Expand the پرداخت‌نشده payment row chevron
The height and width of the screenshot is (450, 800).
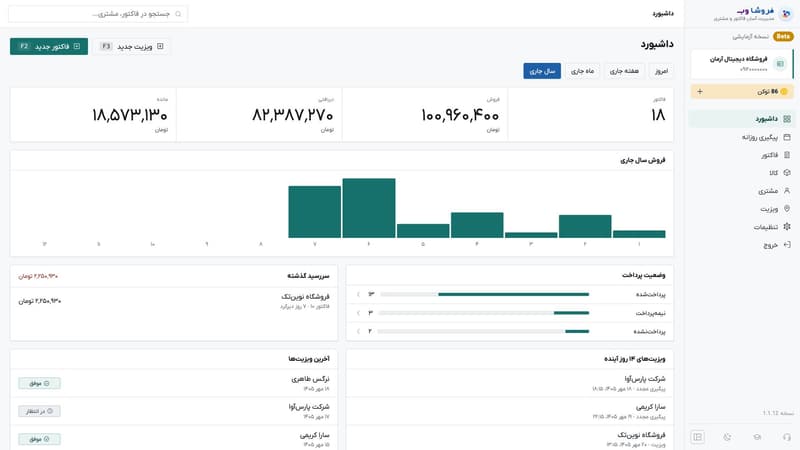358,331
